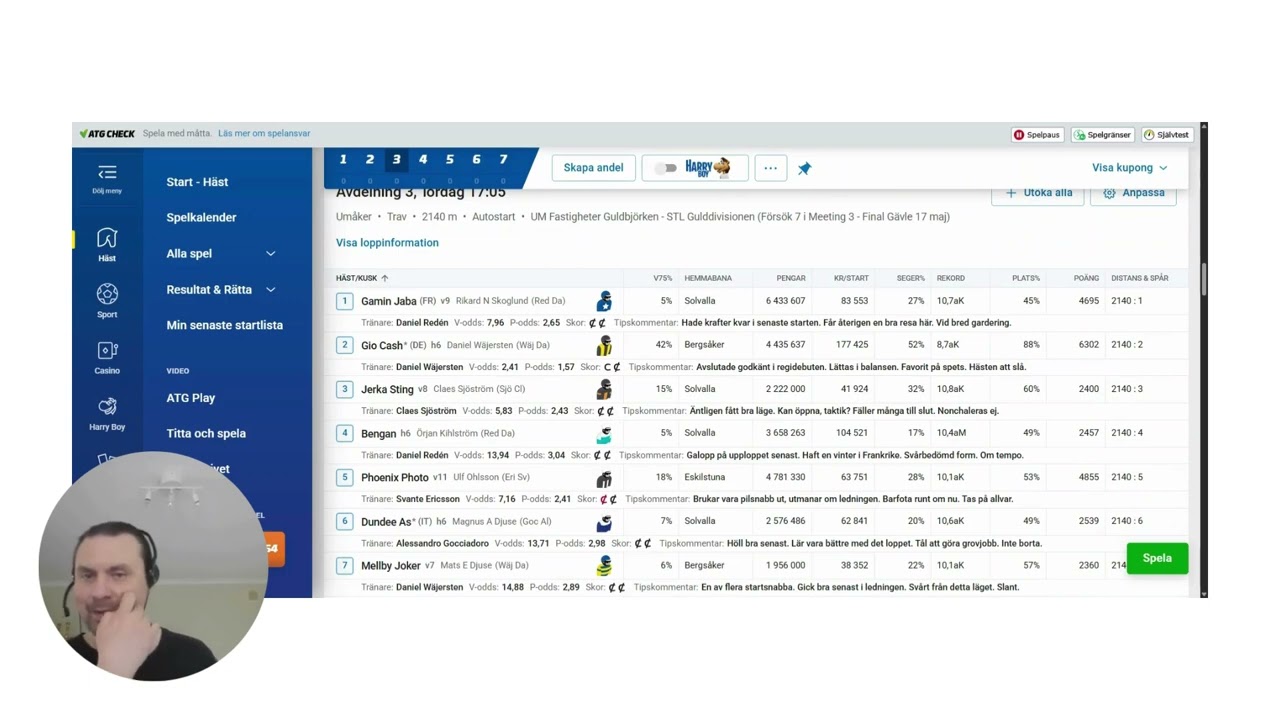Click the pin icon next to more options
The height and width of the screenshot is (720, 1280).
pyautogui.click(x=804, y=168)
